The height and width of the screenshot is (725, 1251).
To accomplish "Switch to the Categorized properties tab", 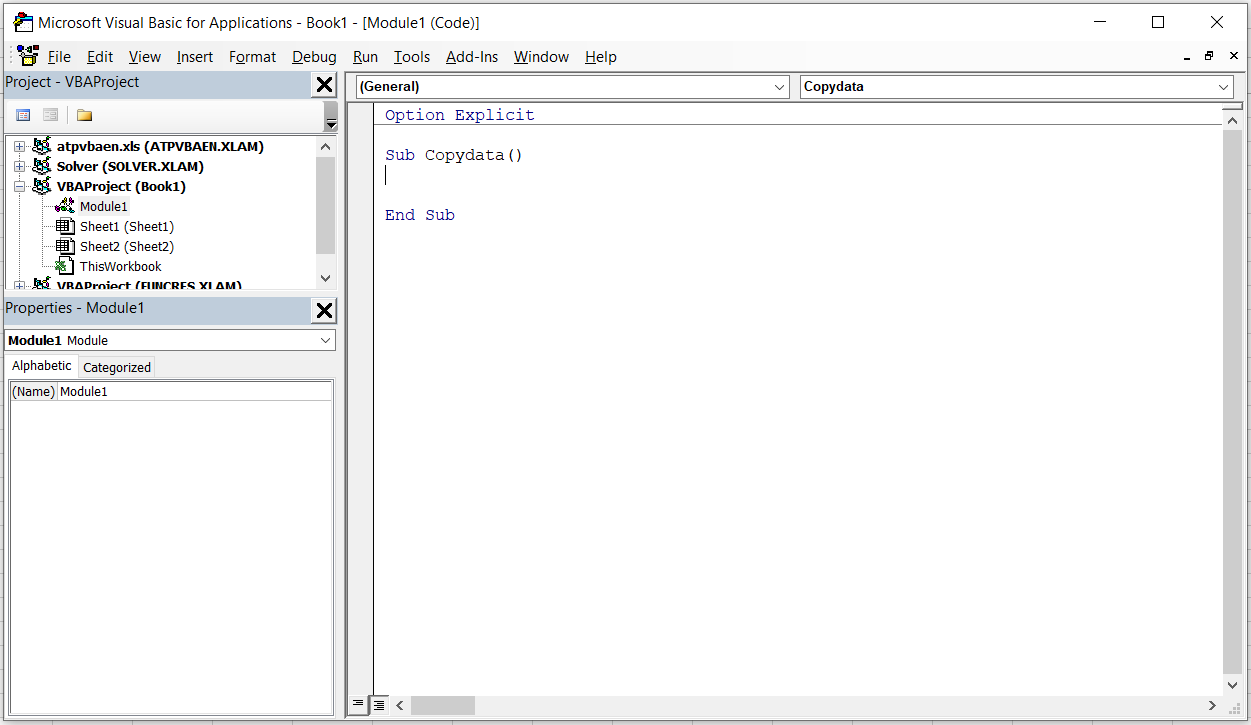I will point(117,367).
